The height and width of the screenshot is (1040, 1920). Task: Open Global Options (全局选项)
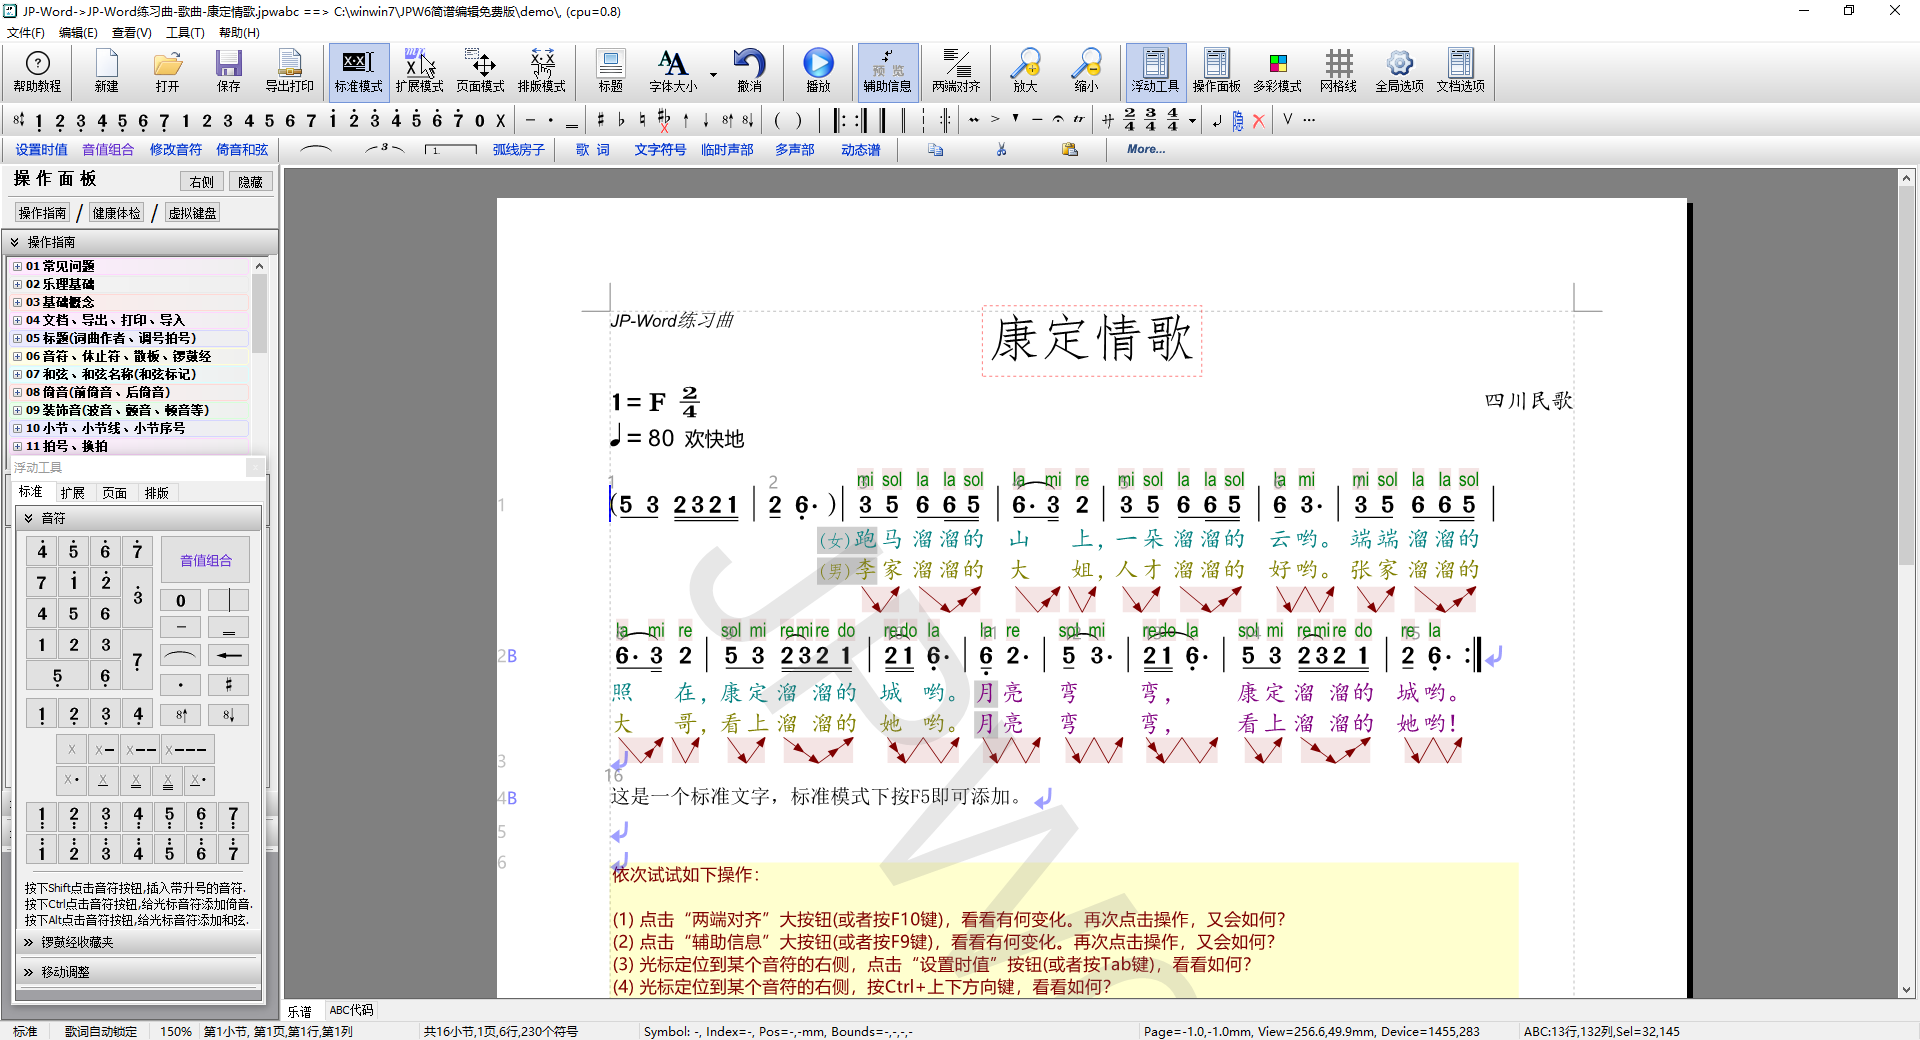point(1398,70)
